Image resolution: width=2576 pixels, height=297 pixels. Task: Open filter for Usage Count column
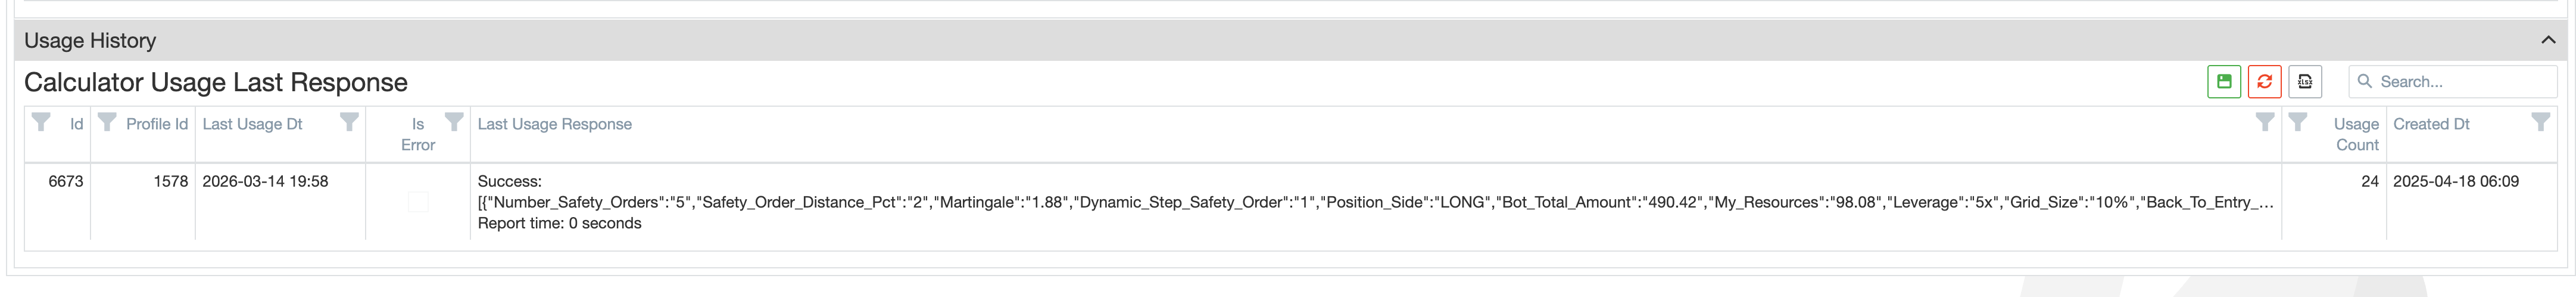tap(2298, 122)
